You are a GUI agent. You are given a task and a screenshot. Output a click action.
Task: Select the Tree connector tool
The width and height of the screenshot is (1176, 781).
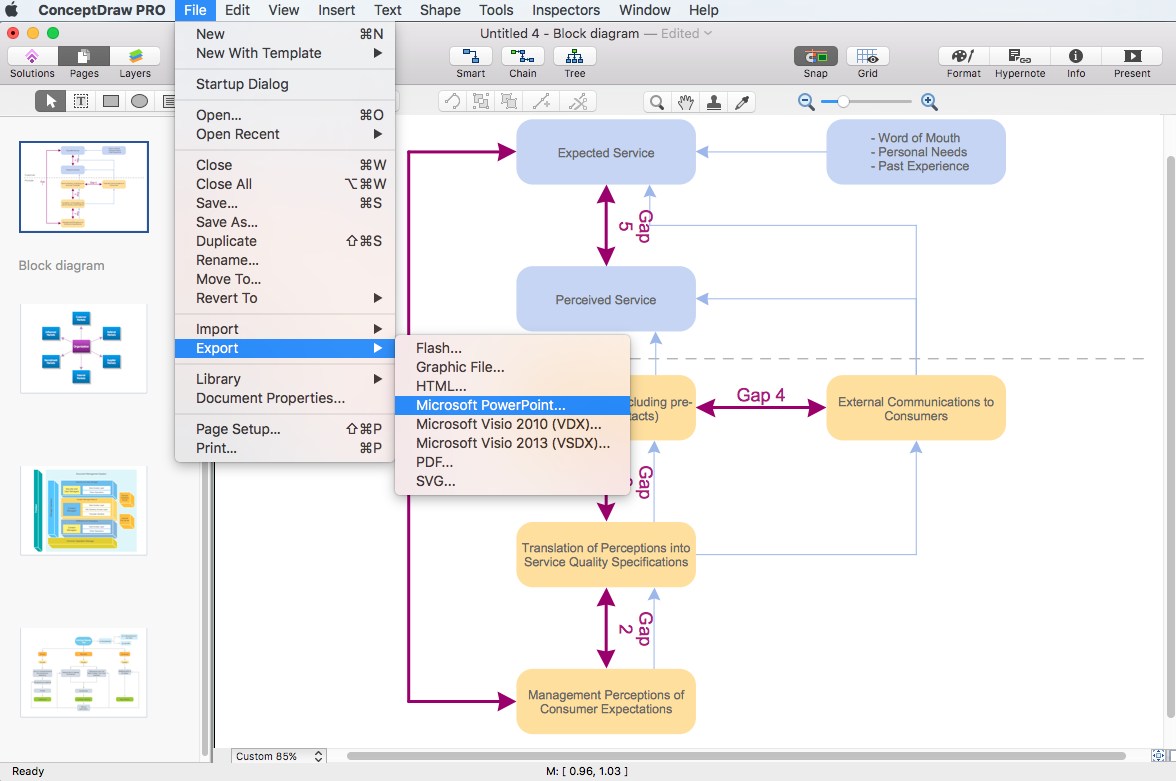(x=574, y=57)
